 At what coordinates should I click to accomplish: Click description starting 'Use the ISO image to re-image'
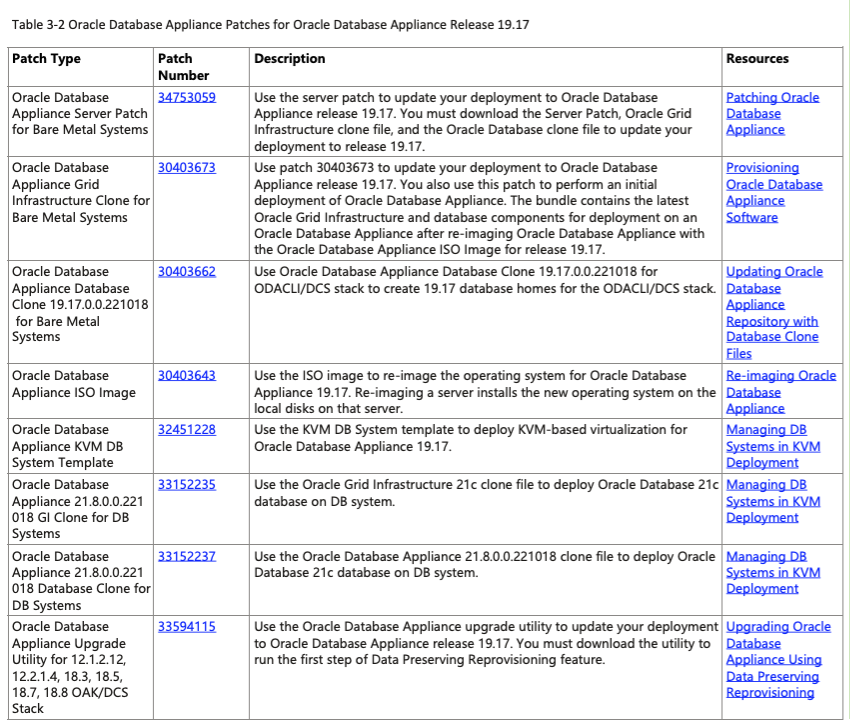(485, 392)
